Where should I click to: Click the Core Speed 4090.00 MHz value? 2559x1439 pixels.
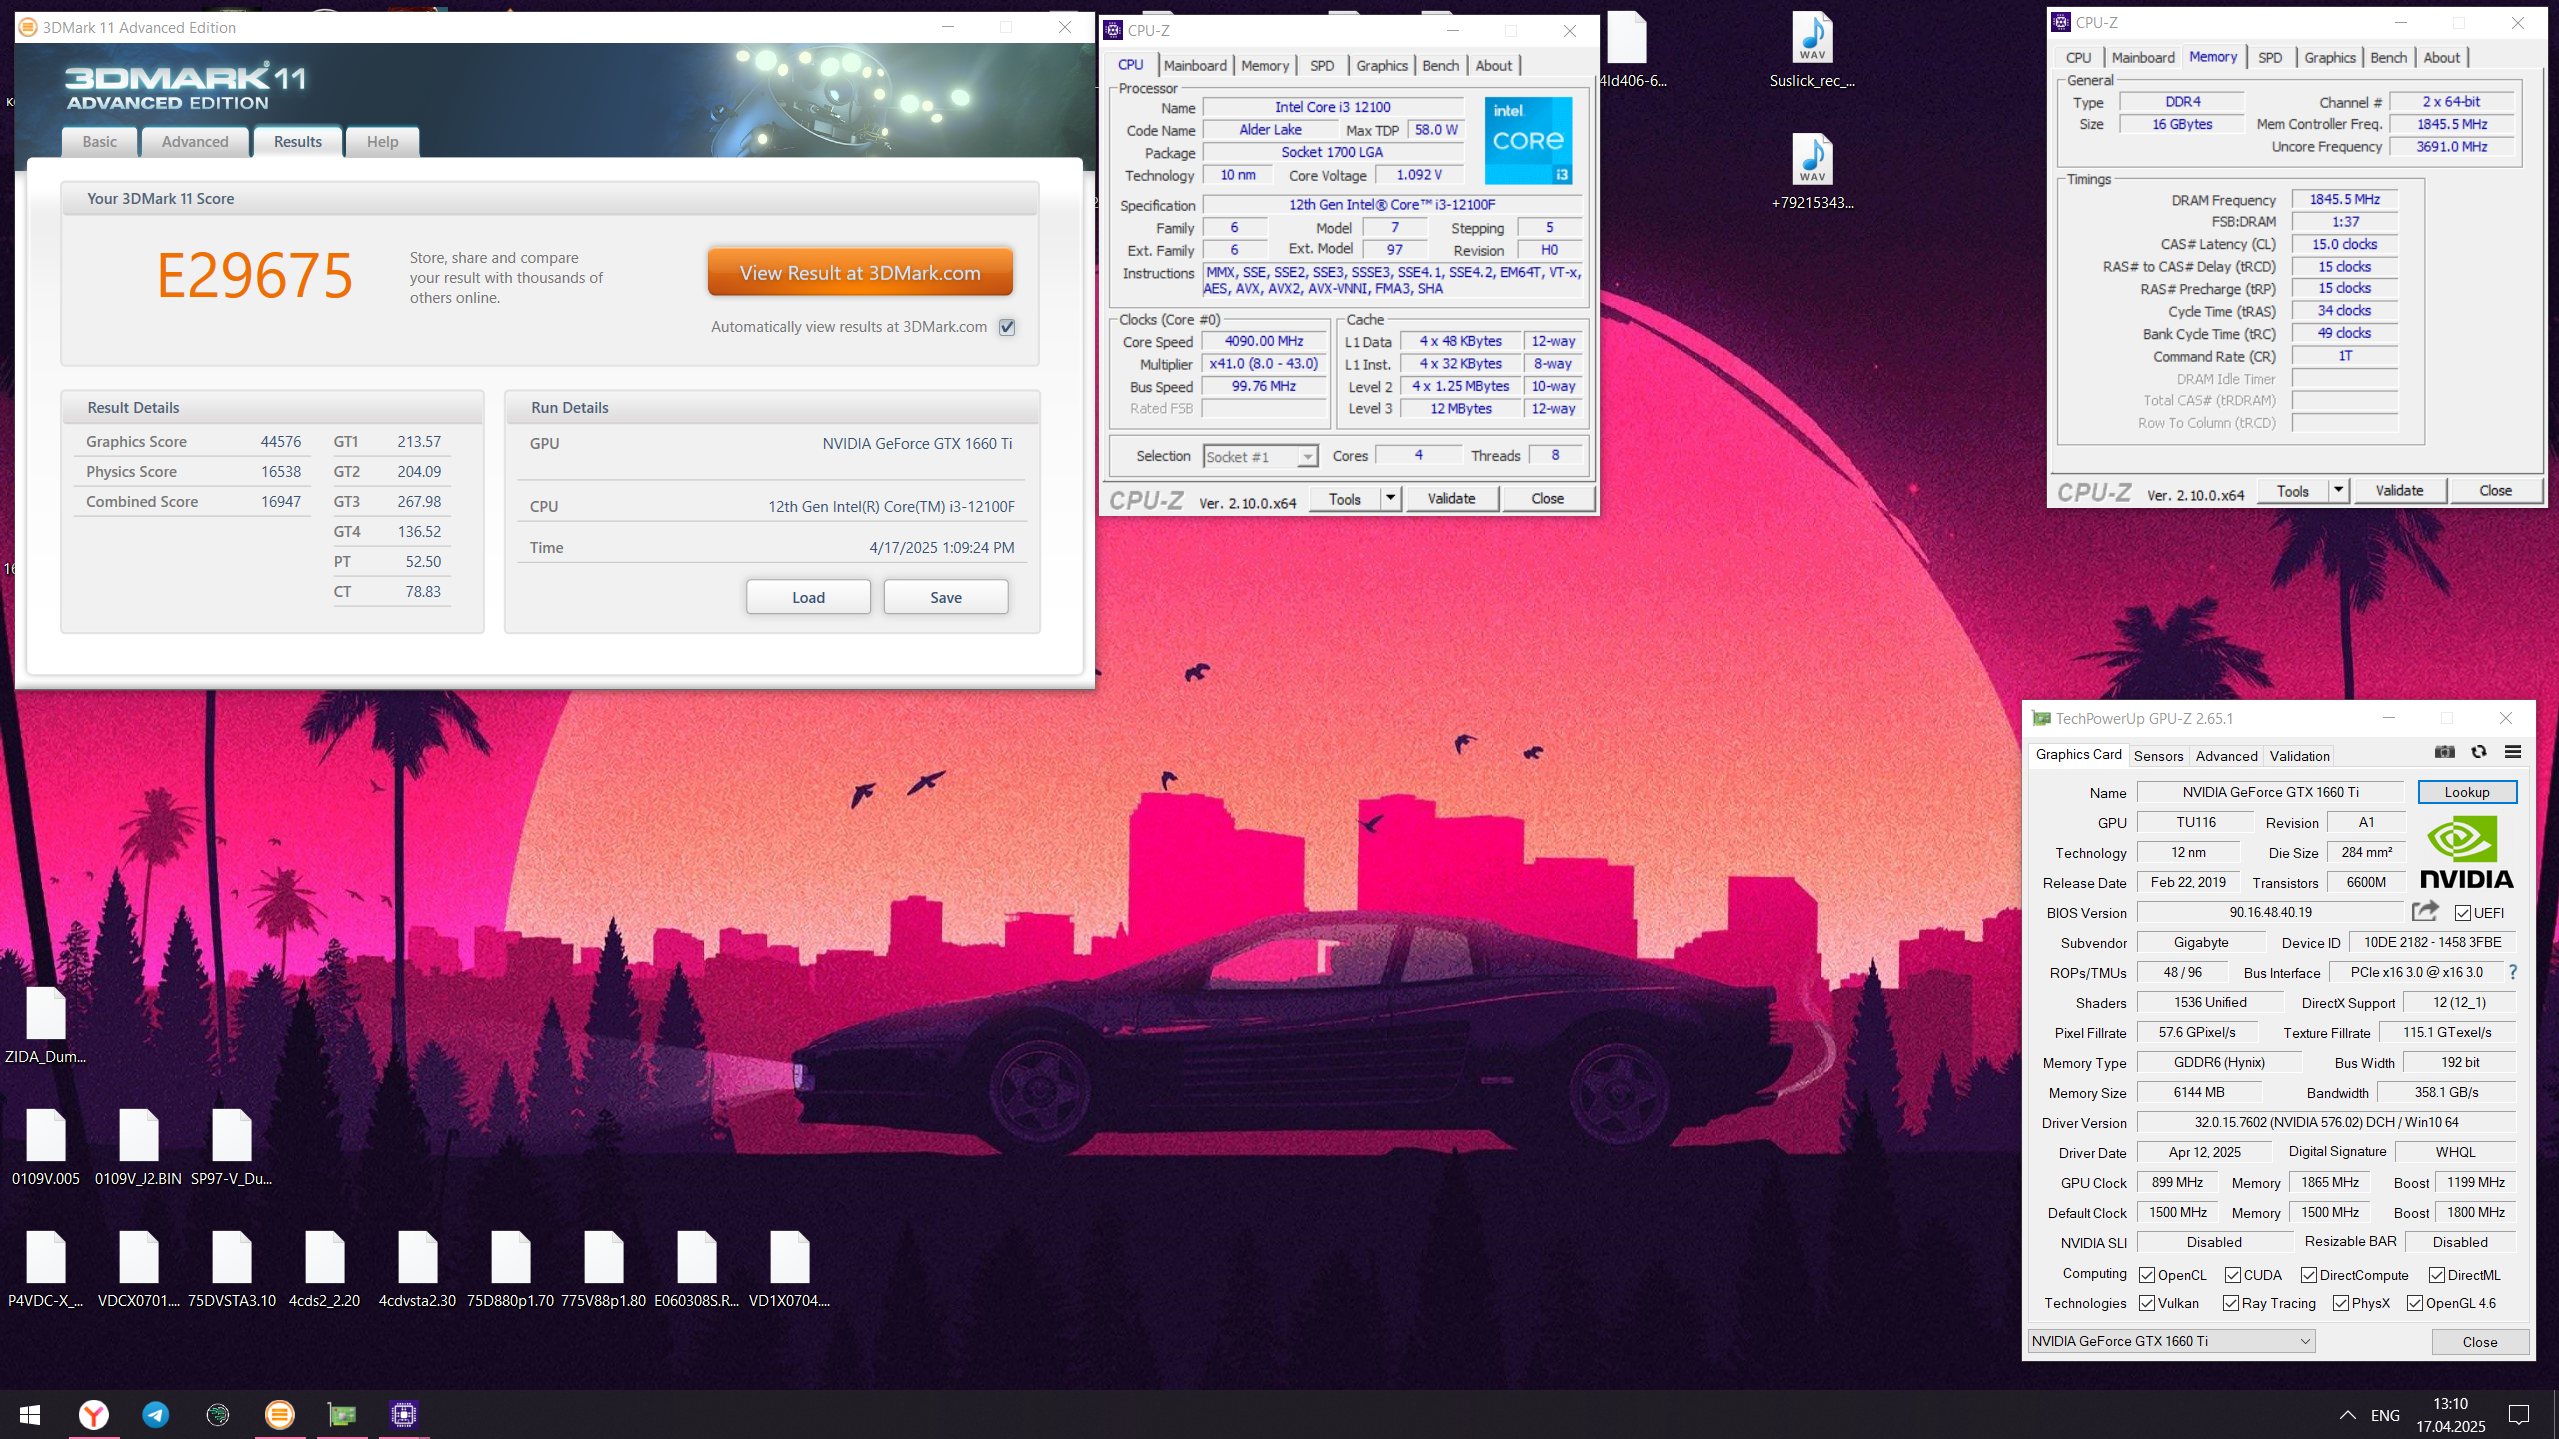tap(1264, 341)
